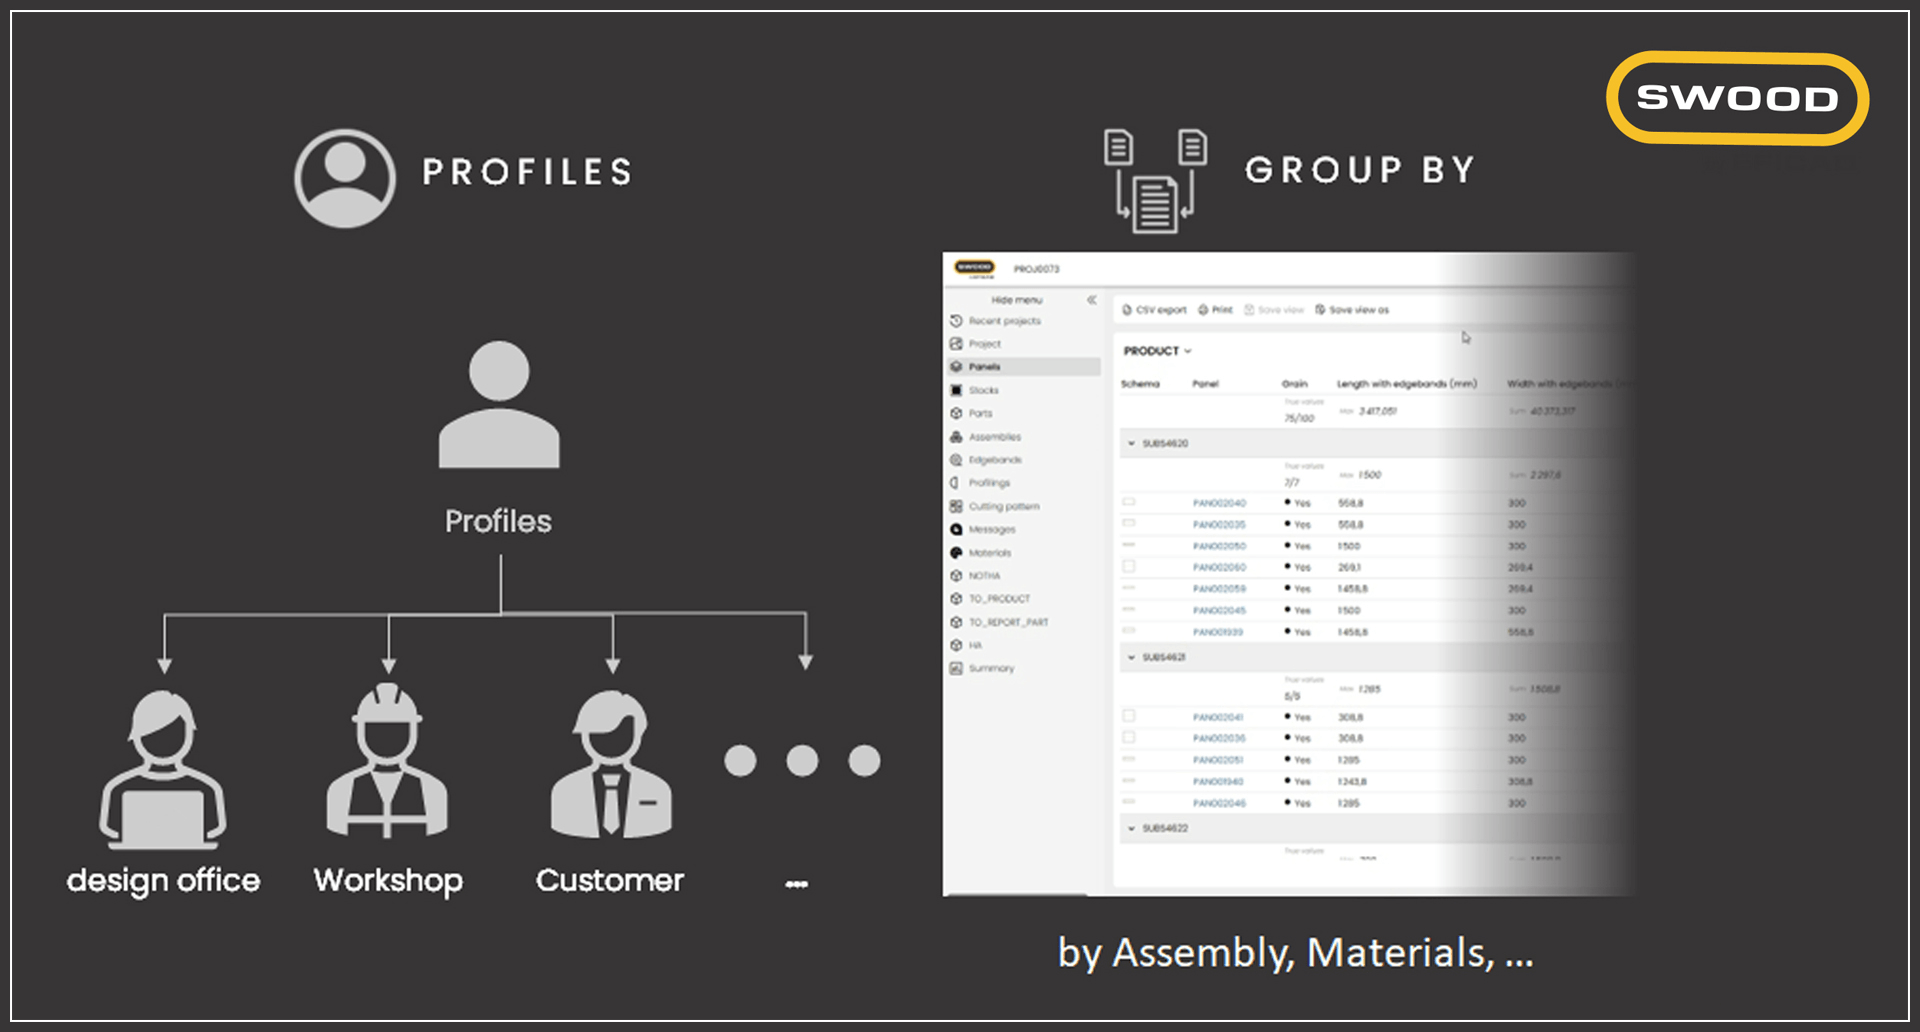Click the schema thumbnail for PAN002060
Viewport: 1920px width, 1032px height.
(1129, 567)
